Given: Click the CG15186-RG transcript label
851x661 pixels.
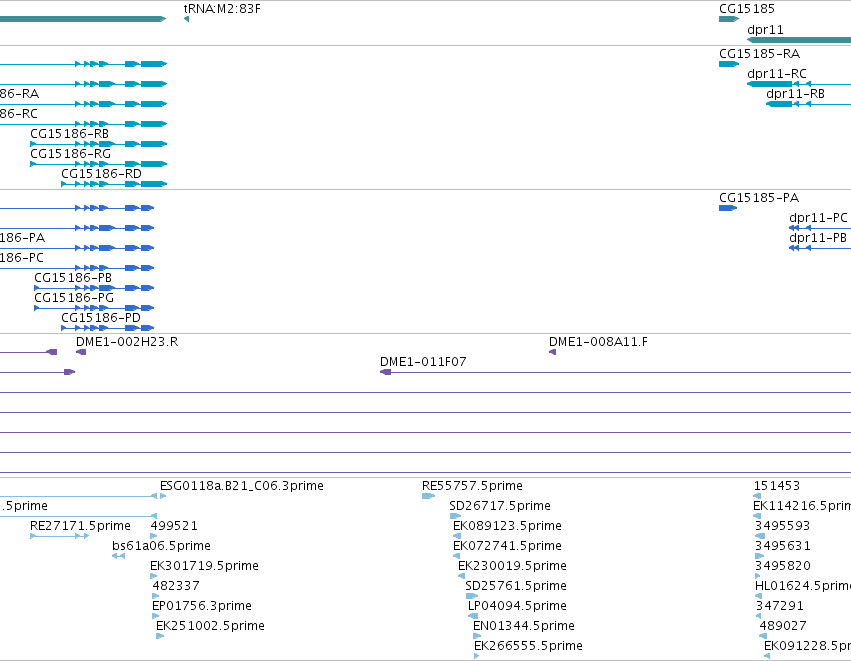Looking at the screenshot, I should (x=71, y=154).
